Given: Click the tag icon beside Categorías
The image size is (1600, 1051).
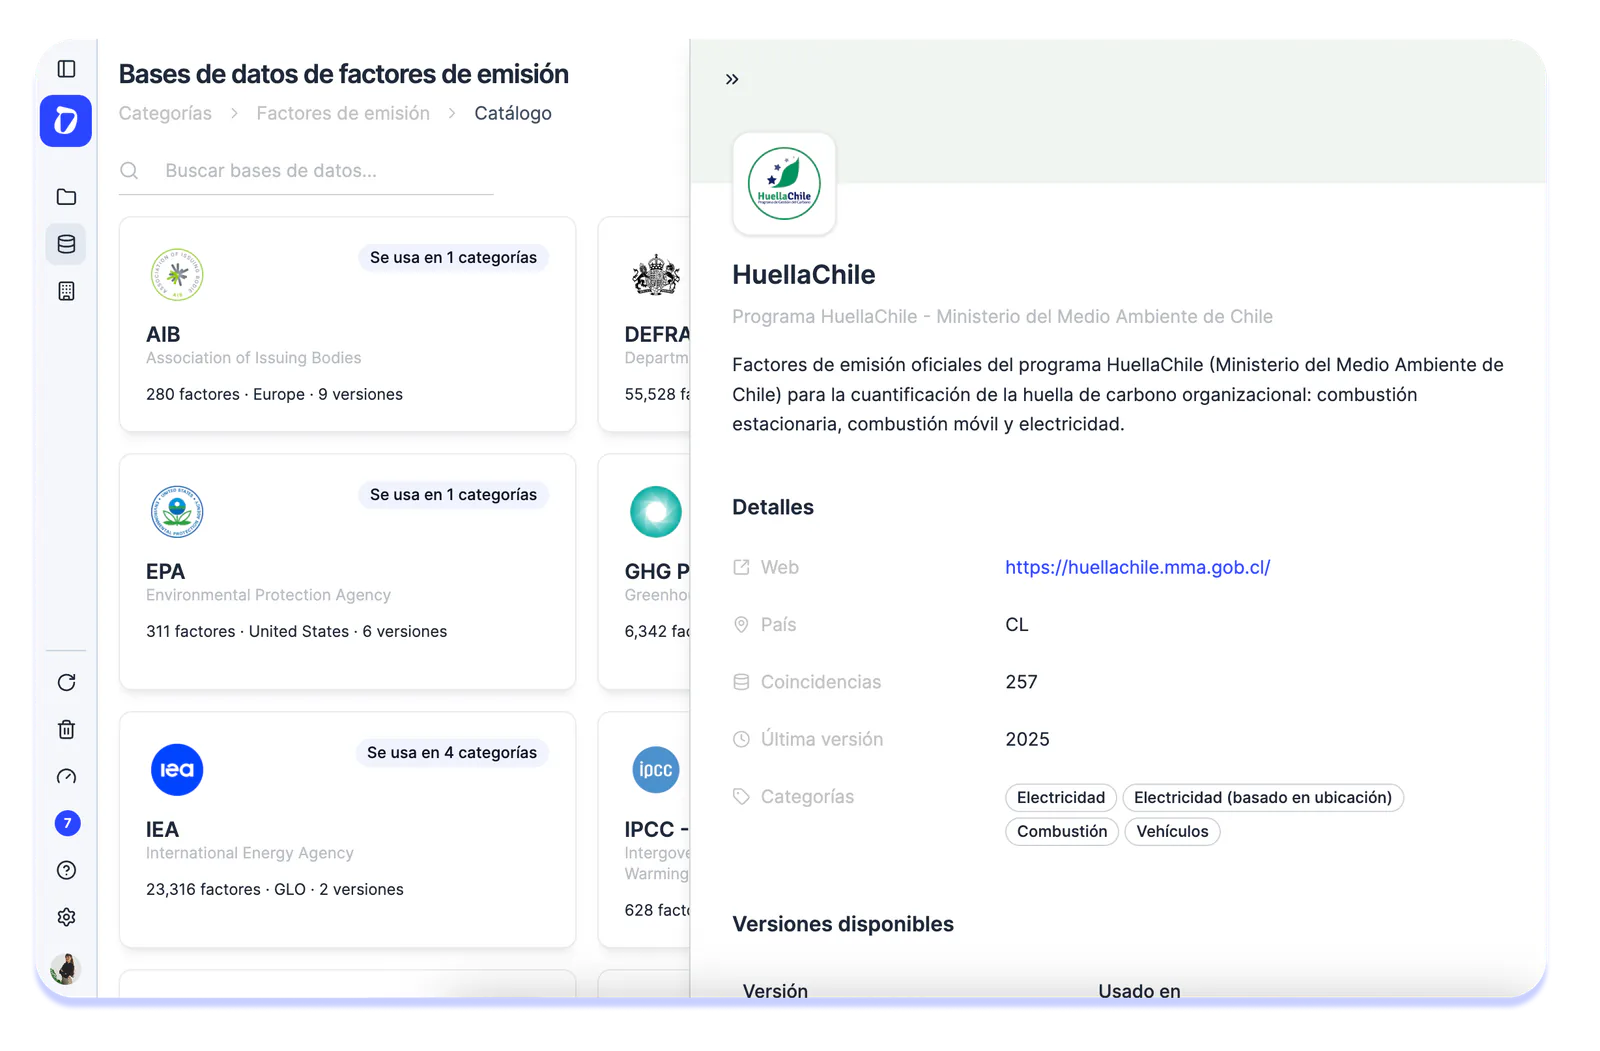Looking at the screenshot, I should (741, 797).
